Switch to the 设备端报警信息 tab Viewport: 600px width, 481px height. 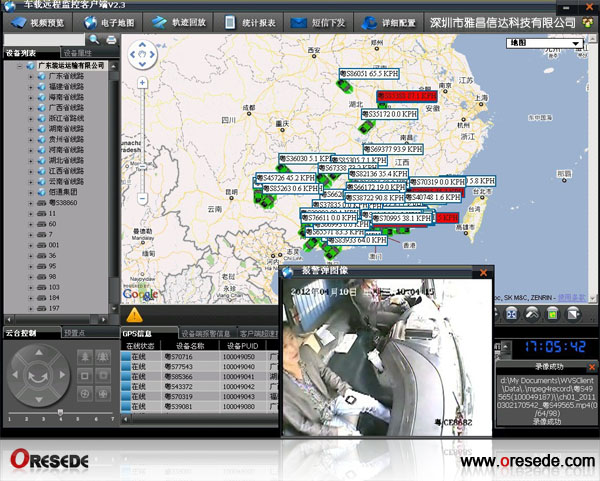[x=207, y=333]
